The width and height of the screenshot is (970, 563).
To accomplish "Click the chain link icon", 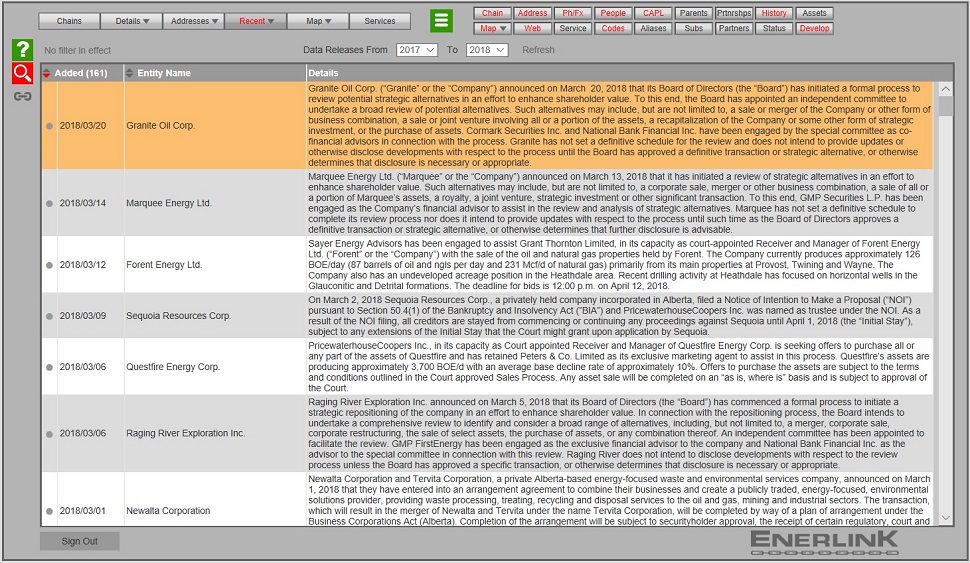I will coord(22,96).
